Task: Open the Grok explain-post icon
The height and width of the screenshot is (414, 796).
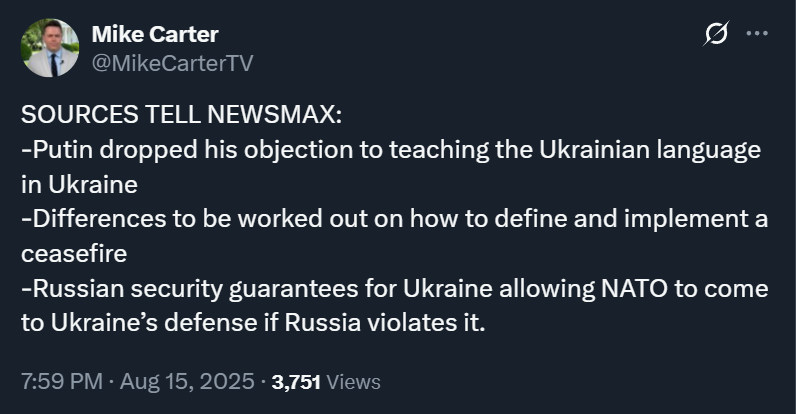Action: coord(716,33)
